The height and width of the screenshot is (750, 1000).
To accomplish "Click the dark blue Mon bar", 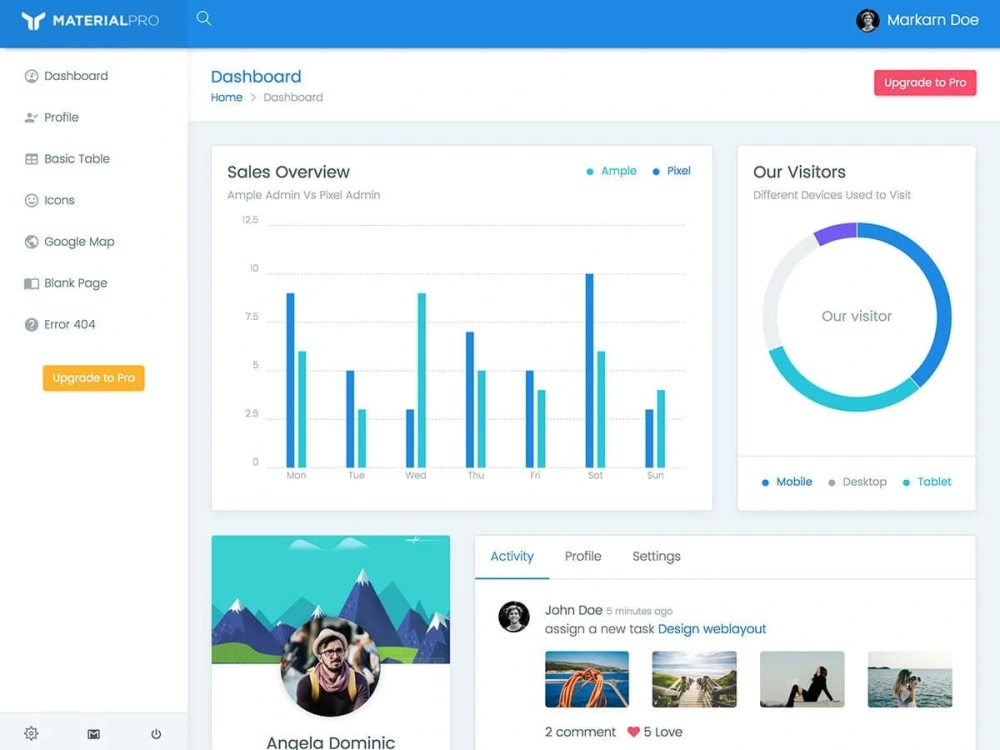I will pos(290,380).
